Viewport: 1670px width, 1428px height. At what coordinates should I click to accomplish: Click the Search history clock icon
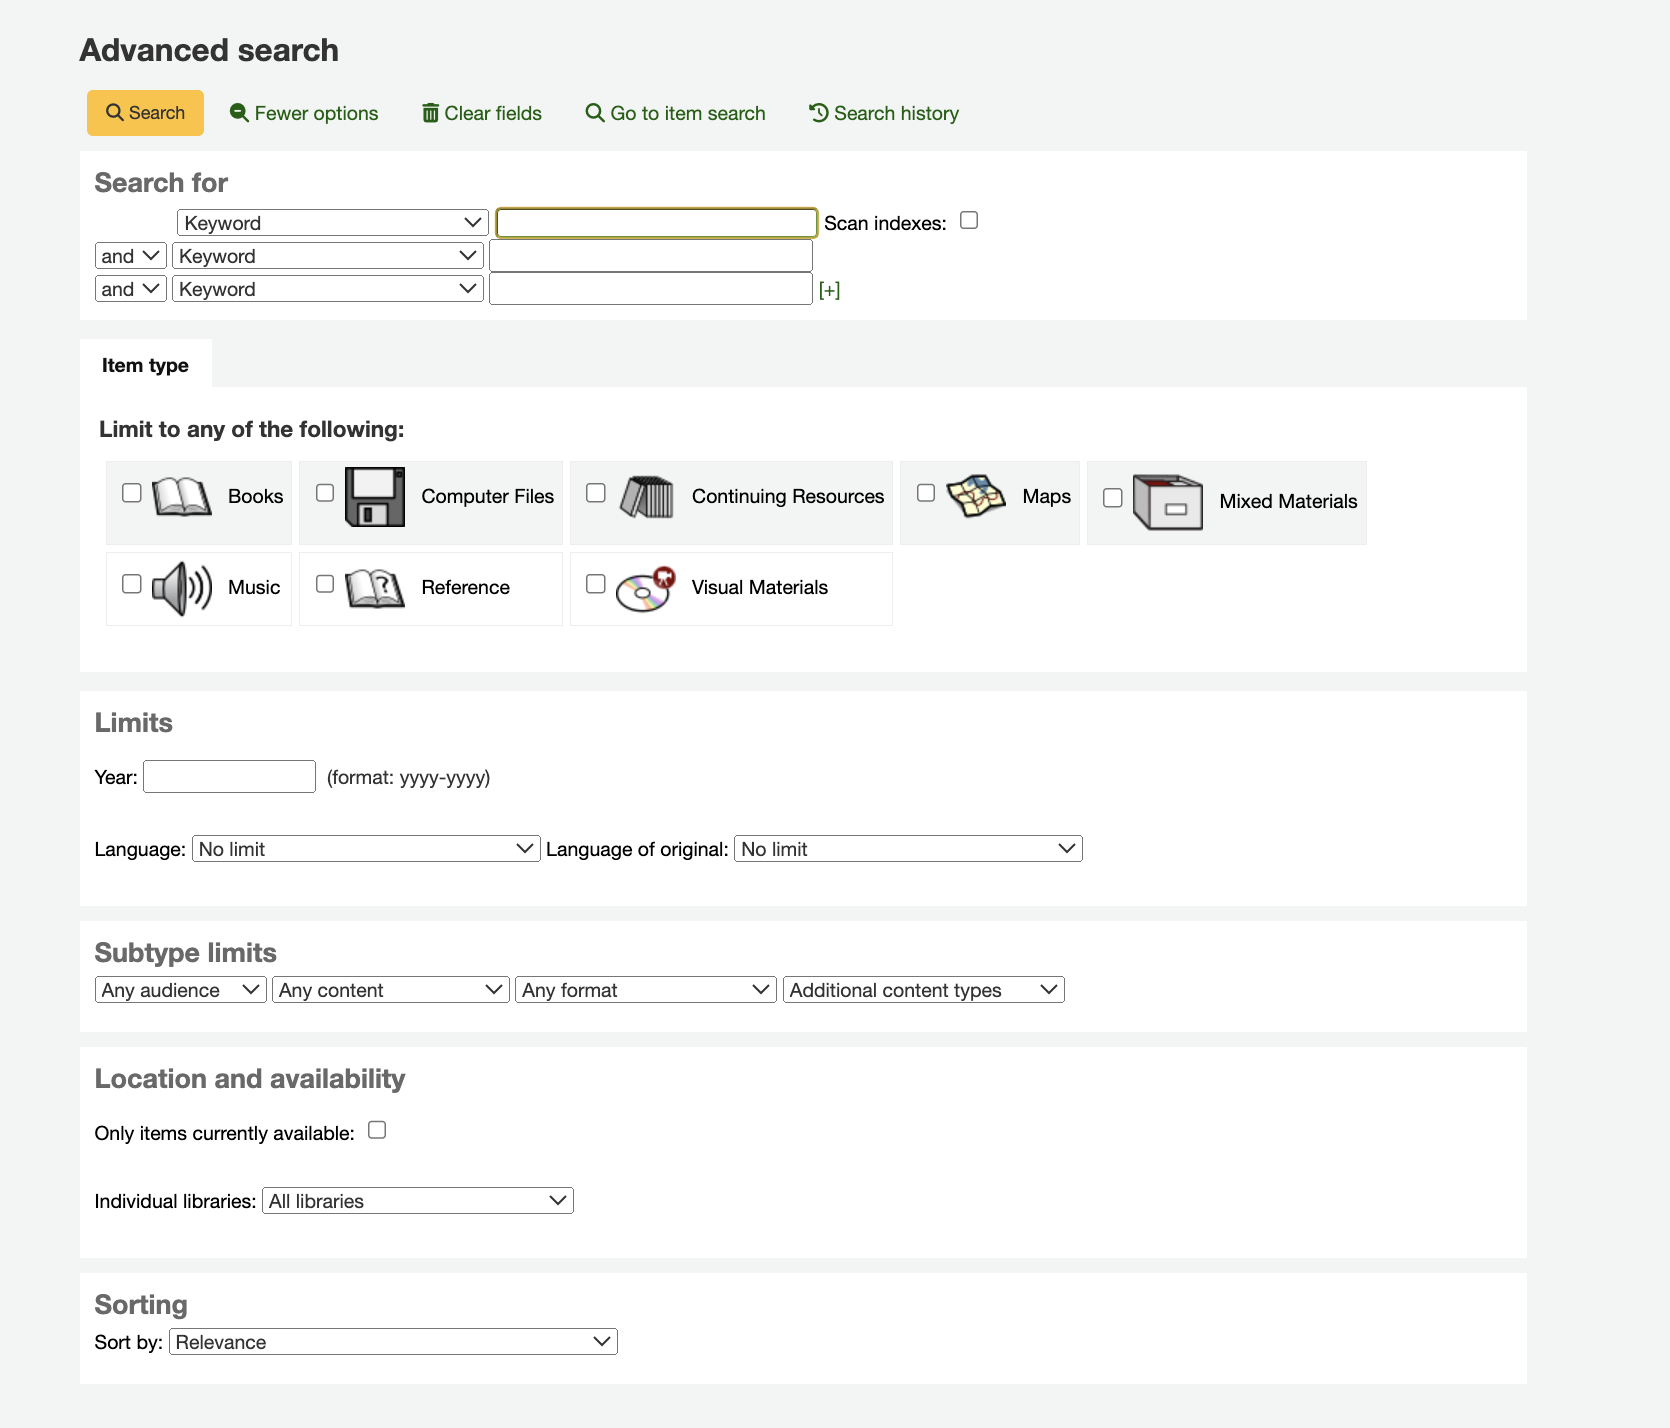(817, 112)
